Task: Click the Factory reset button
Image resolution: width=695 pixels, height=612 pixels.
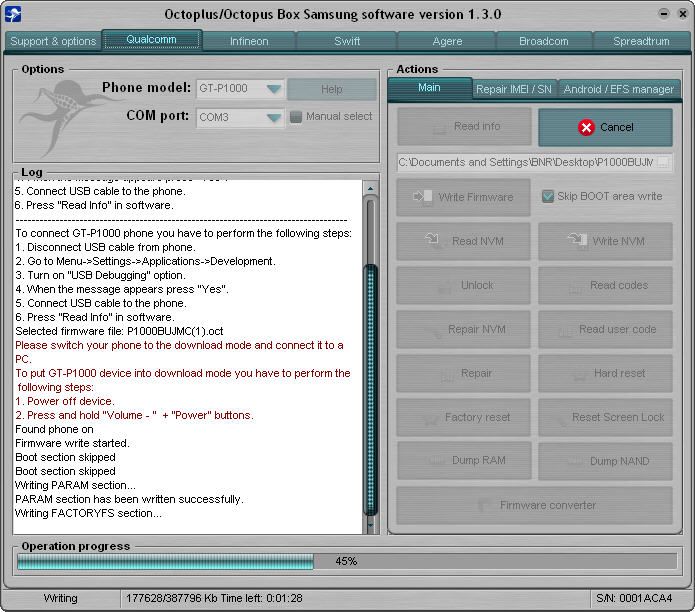Action: (463, 417)
